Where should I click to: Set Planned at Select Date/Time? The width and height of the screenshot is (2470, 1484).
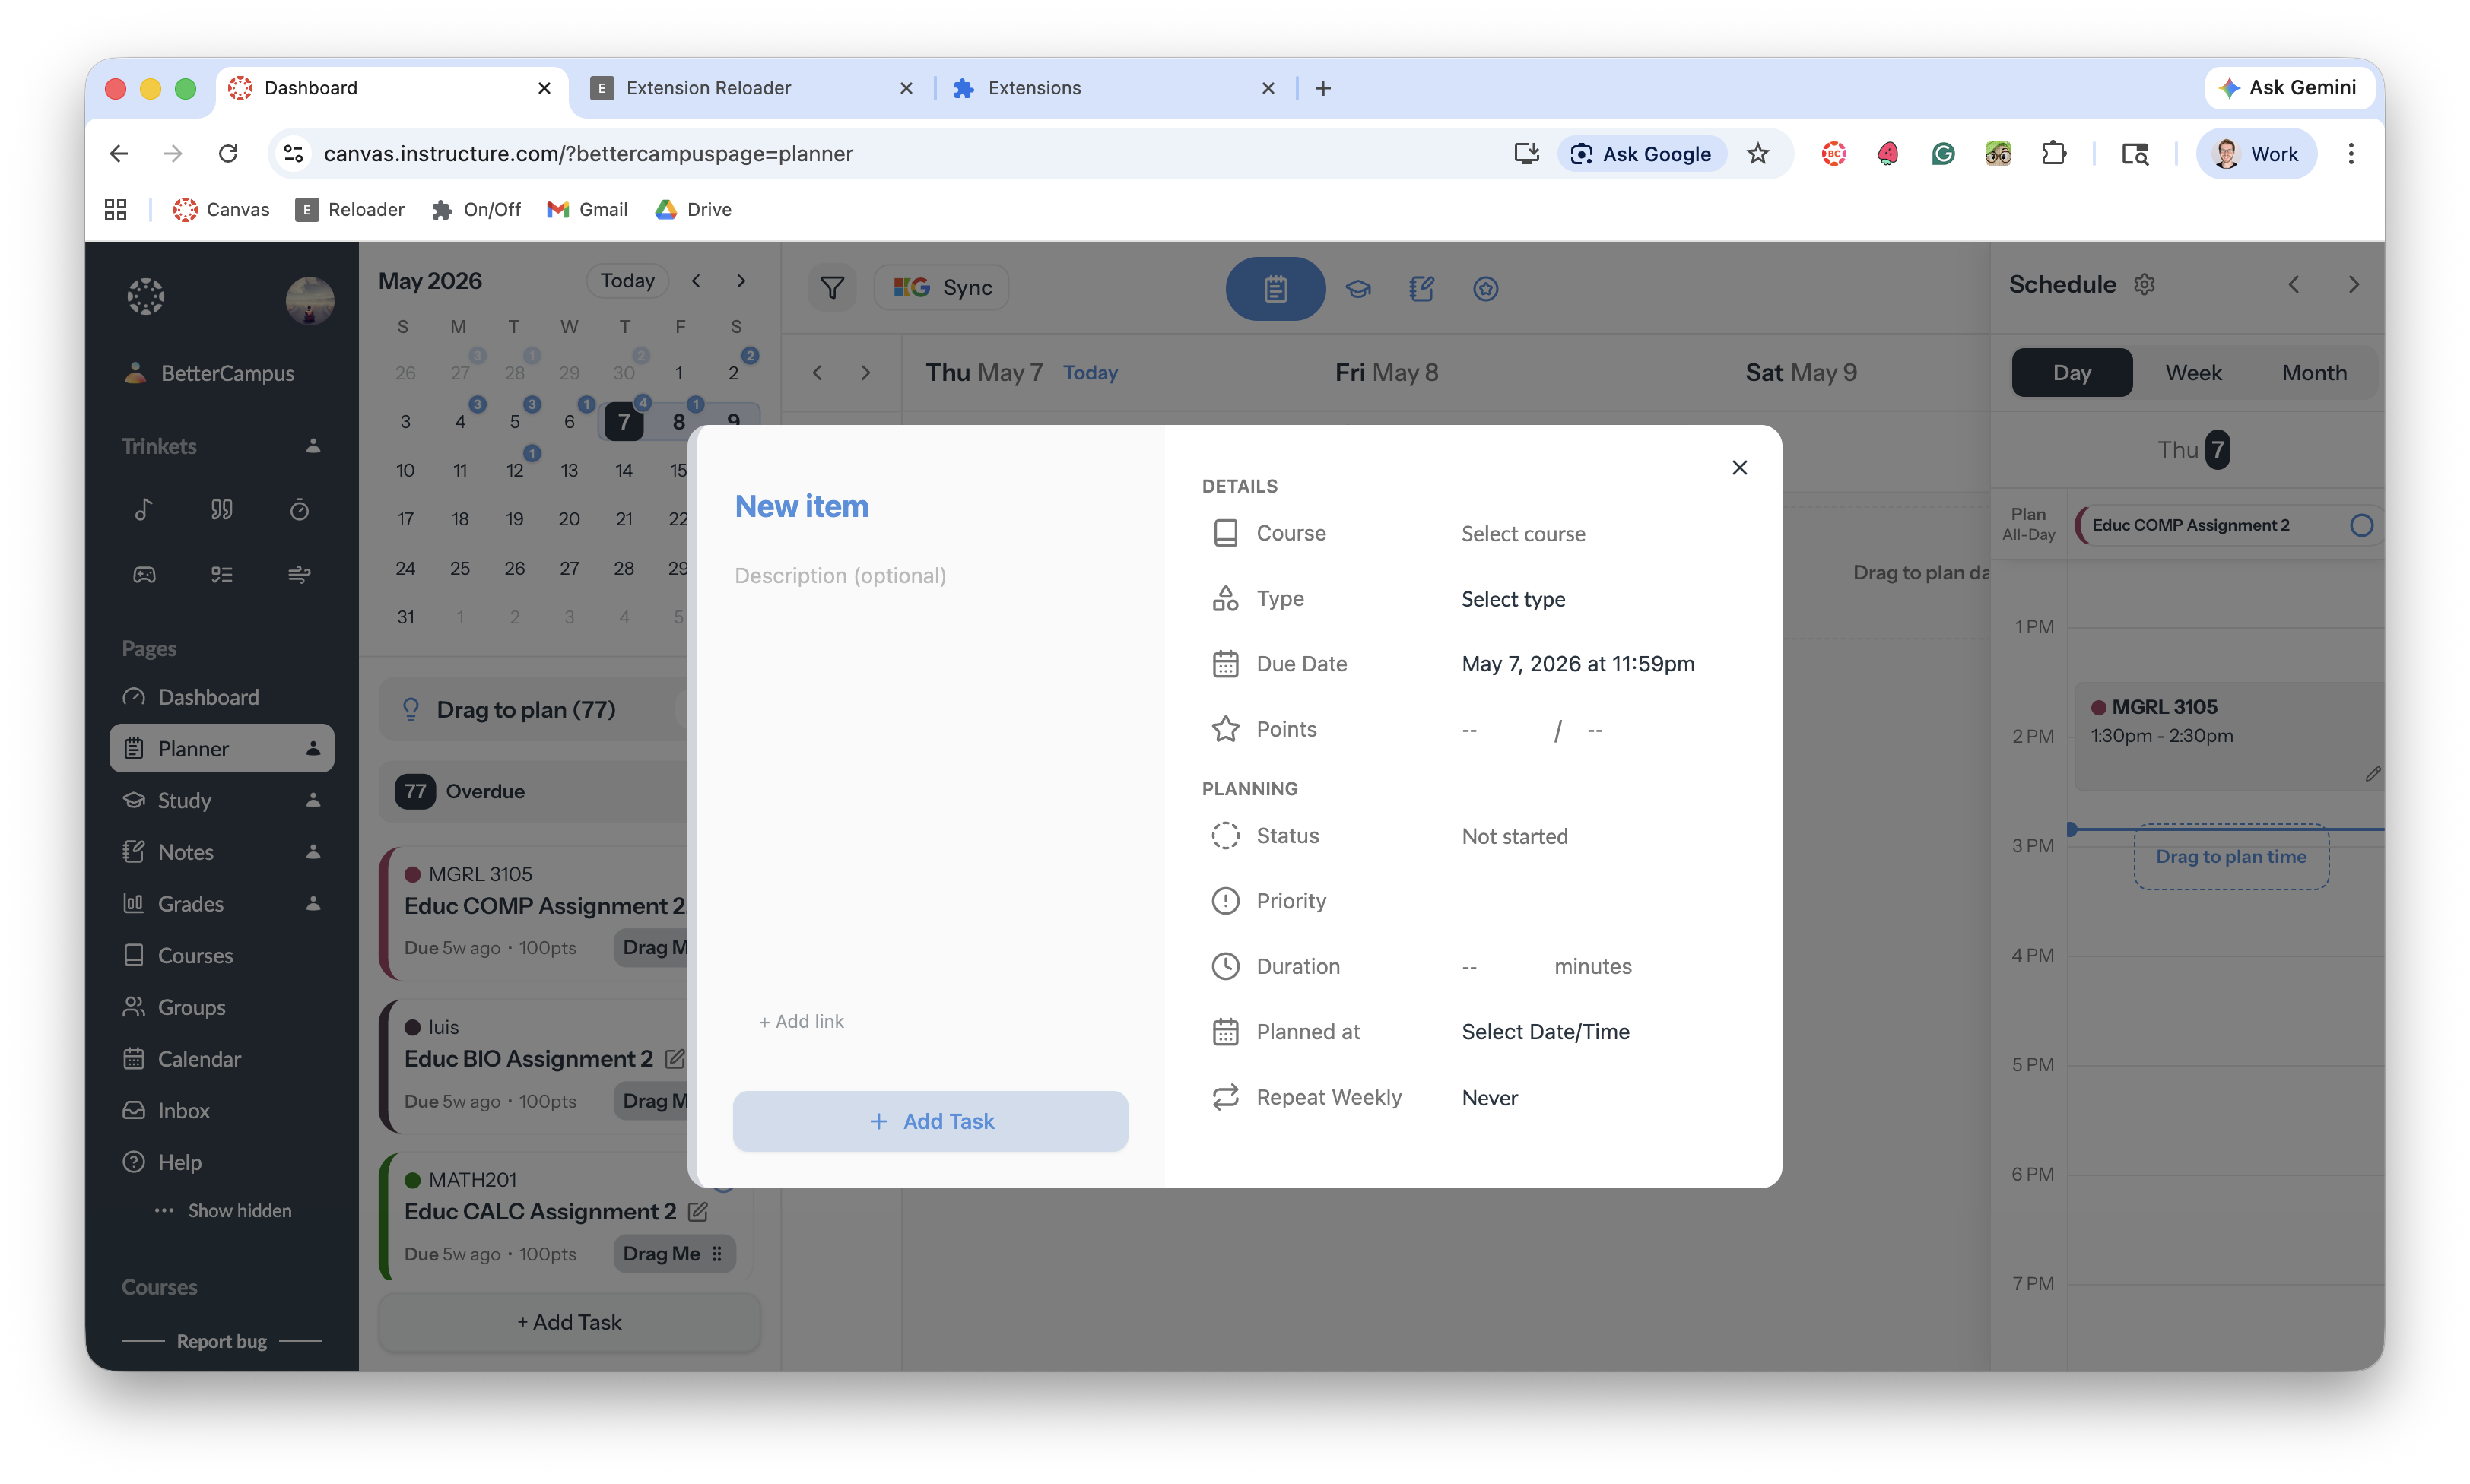click(x=1545, y=1032)
